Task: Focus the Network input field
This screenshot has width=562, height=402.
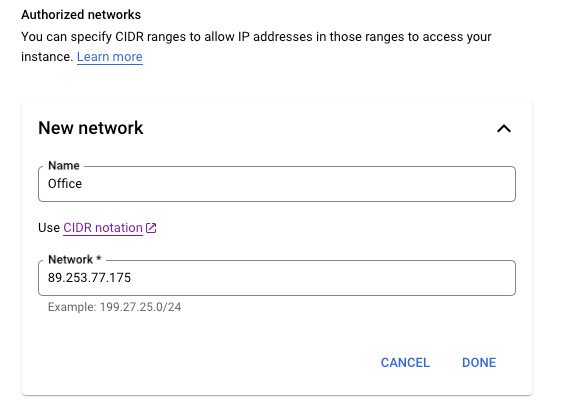Action: [277, 278]
